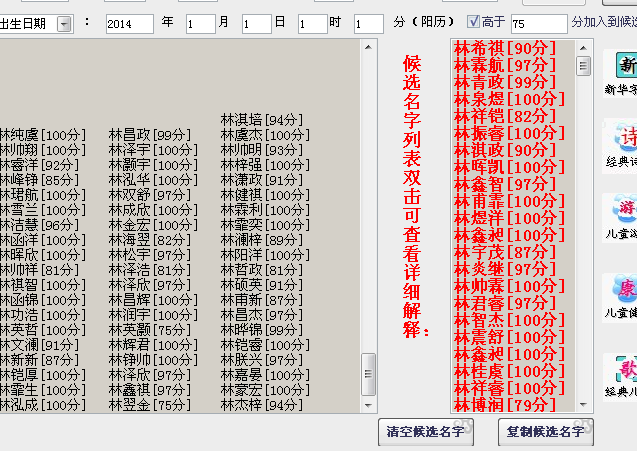The image size is (637, 451).
Task: Click the 清空候选名字 button
Action: click(426, 431)
